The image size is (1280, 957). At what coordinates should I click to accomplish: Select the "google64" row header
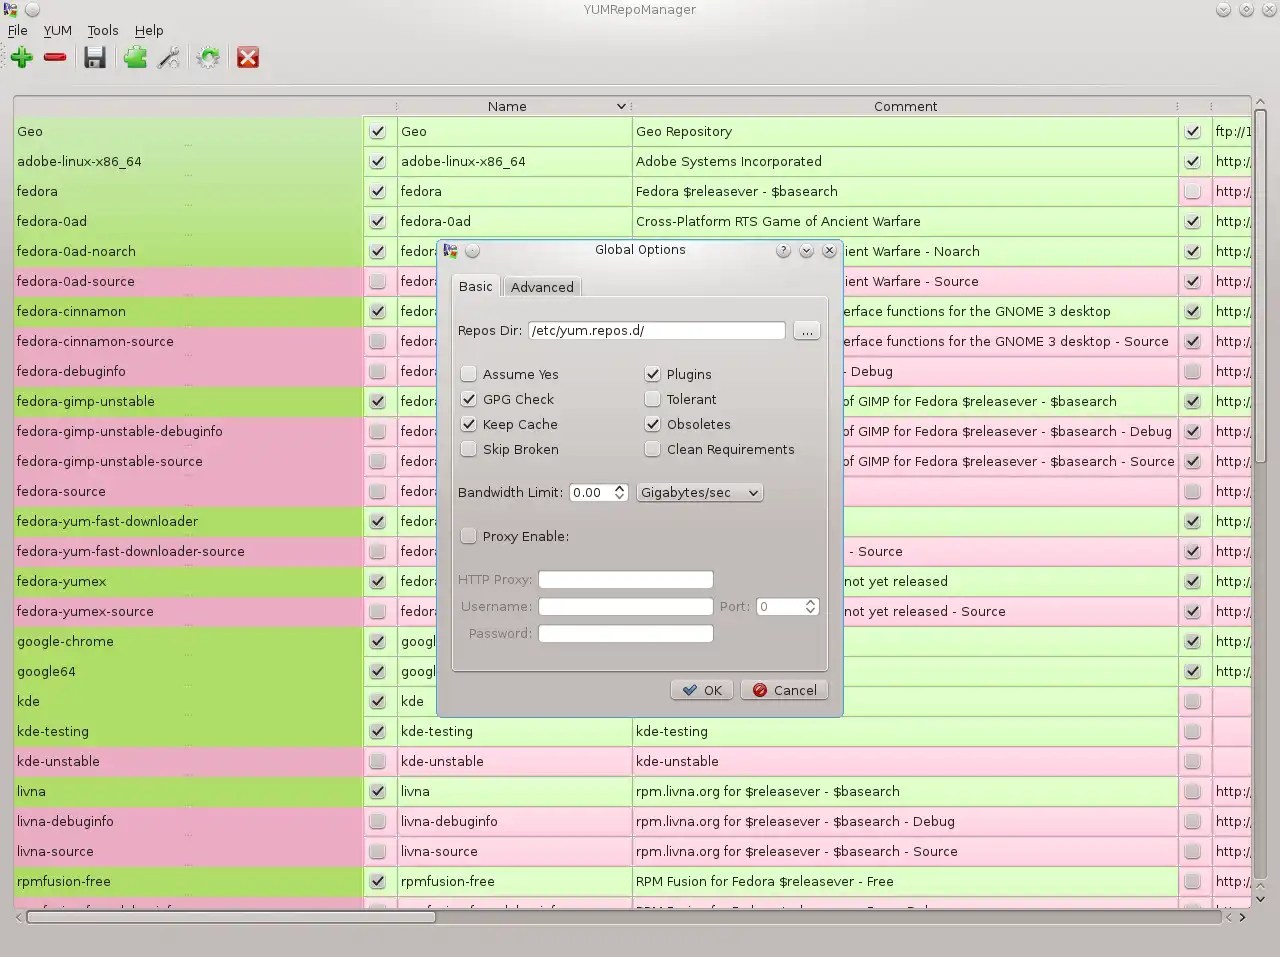coord(188,671)
